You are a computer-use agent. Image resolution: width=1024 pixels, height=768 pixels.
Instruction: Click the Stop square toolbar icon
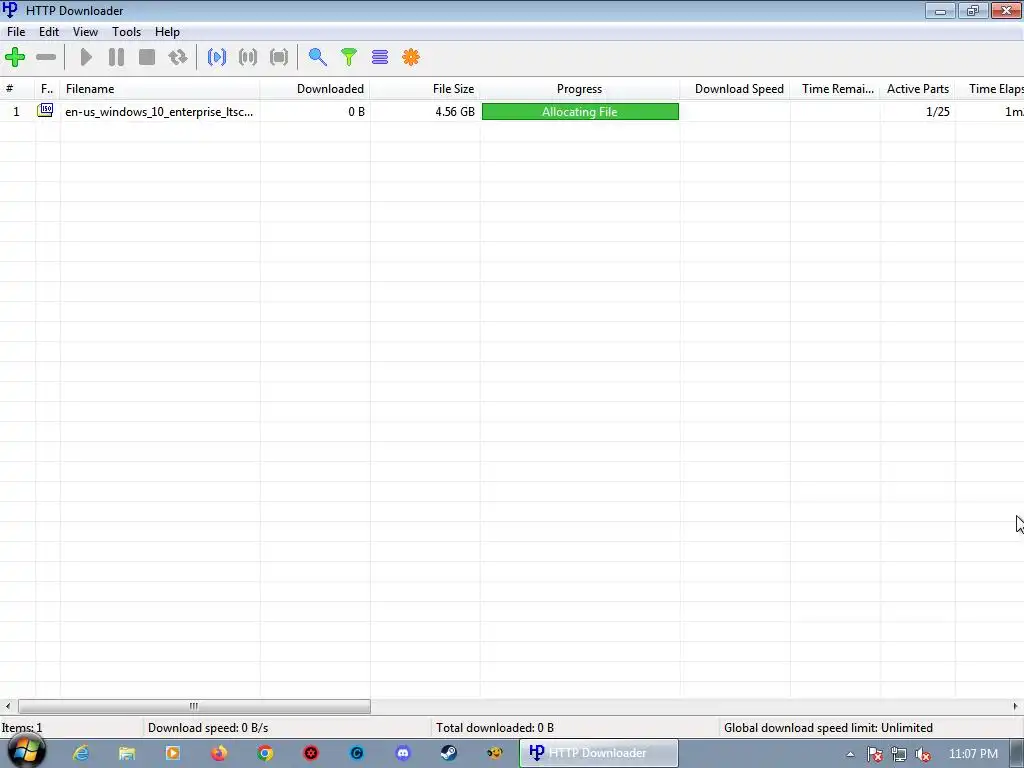(x=147, y=57)
